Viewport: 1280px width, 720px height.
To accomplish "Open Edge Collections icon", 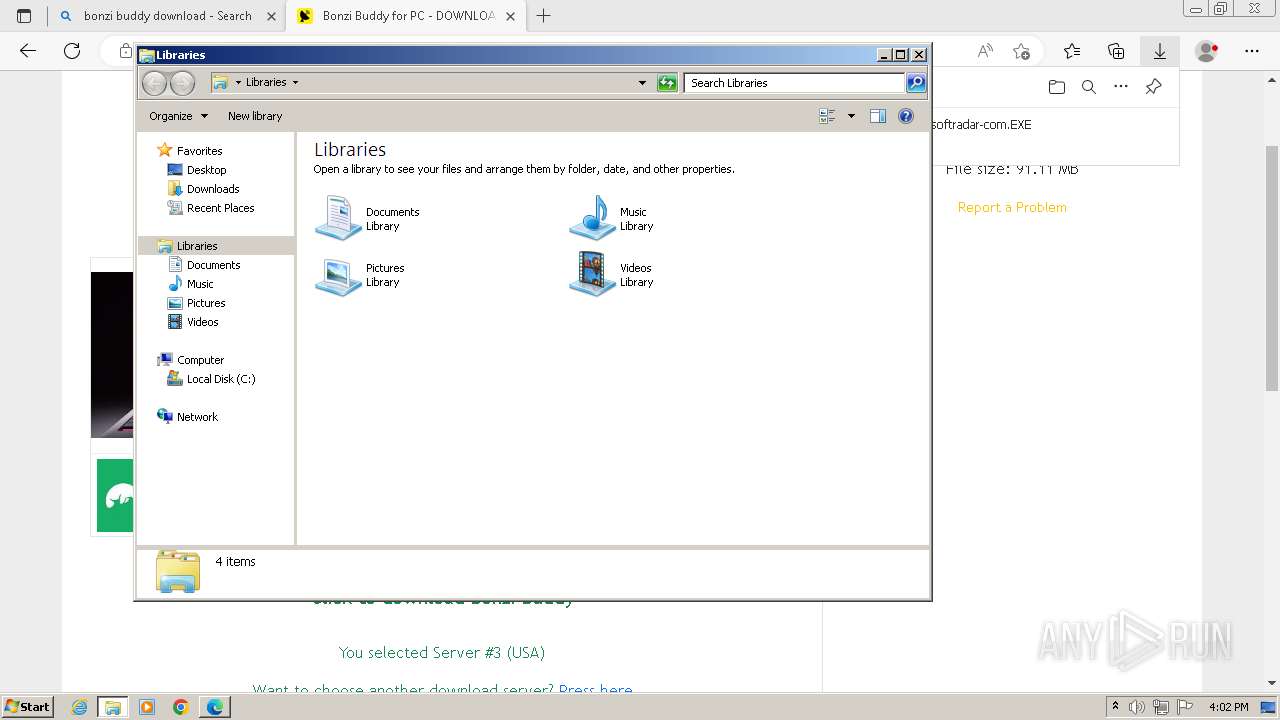I will click(1116, 51).
